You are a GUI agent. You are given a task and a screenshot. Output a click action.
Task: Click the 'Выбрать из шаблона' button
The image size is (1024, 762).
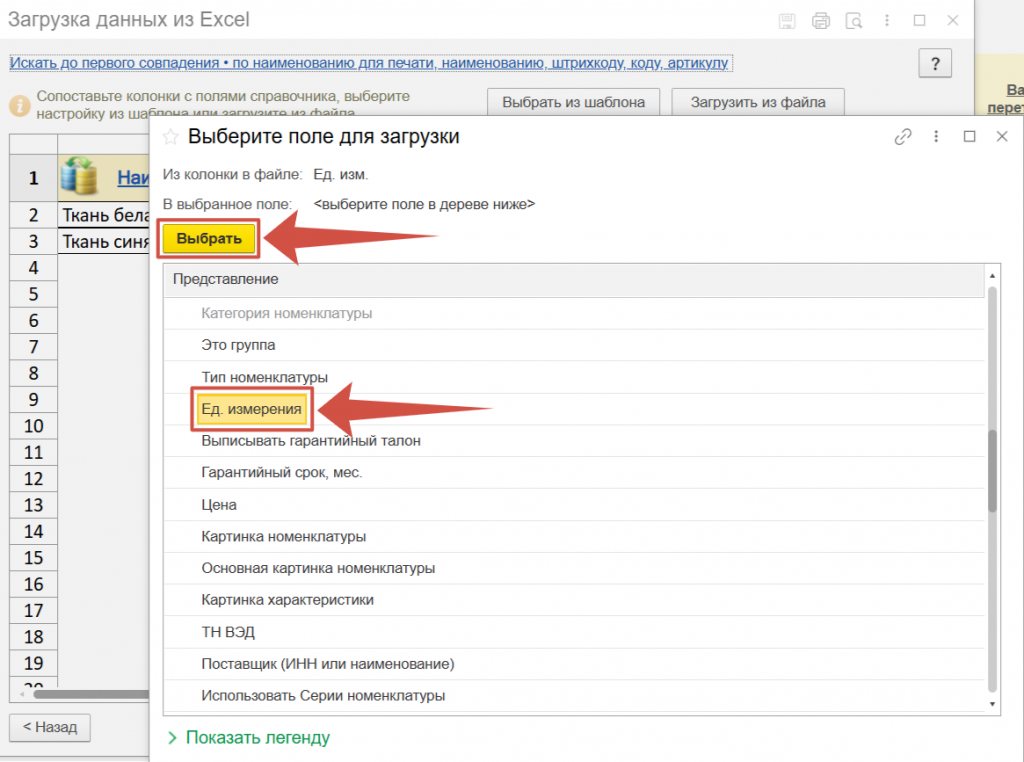tap(574, 102)
